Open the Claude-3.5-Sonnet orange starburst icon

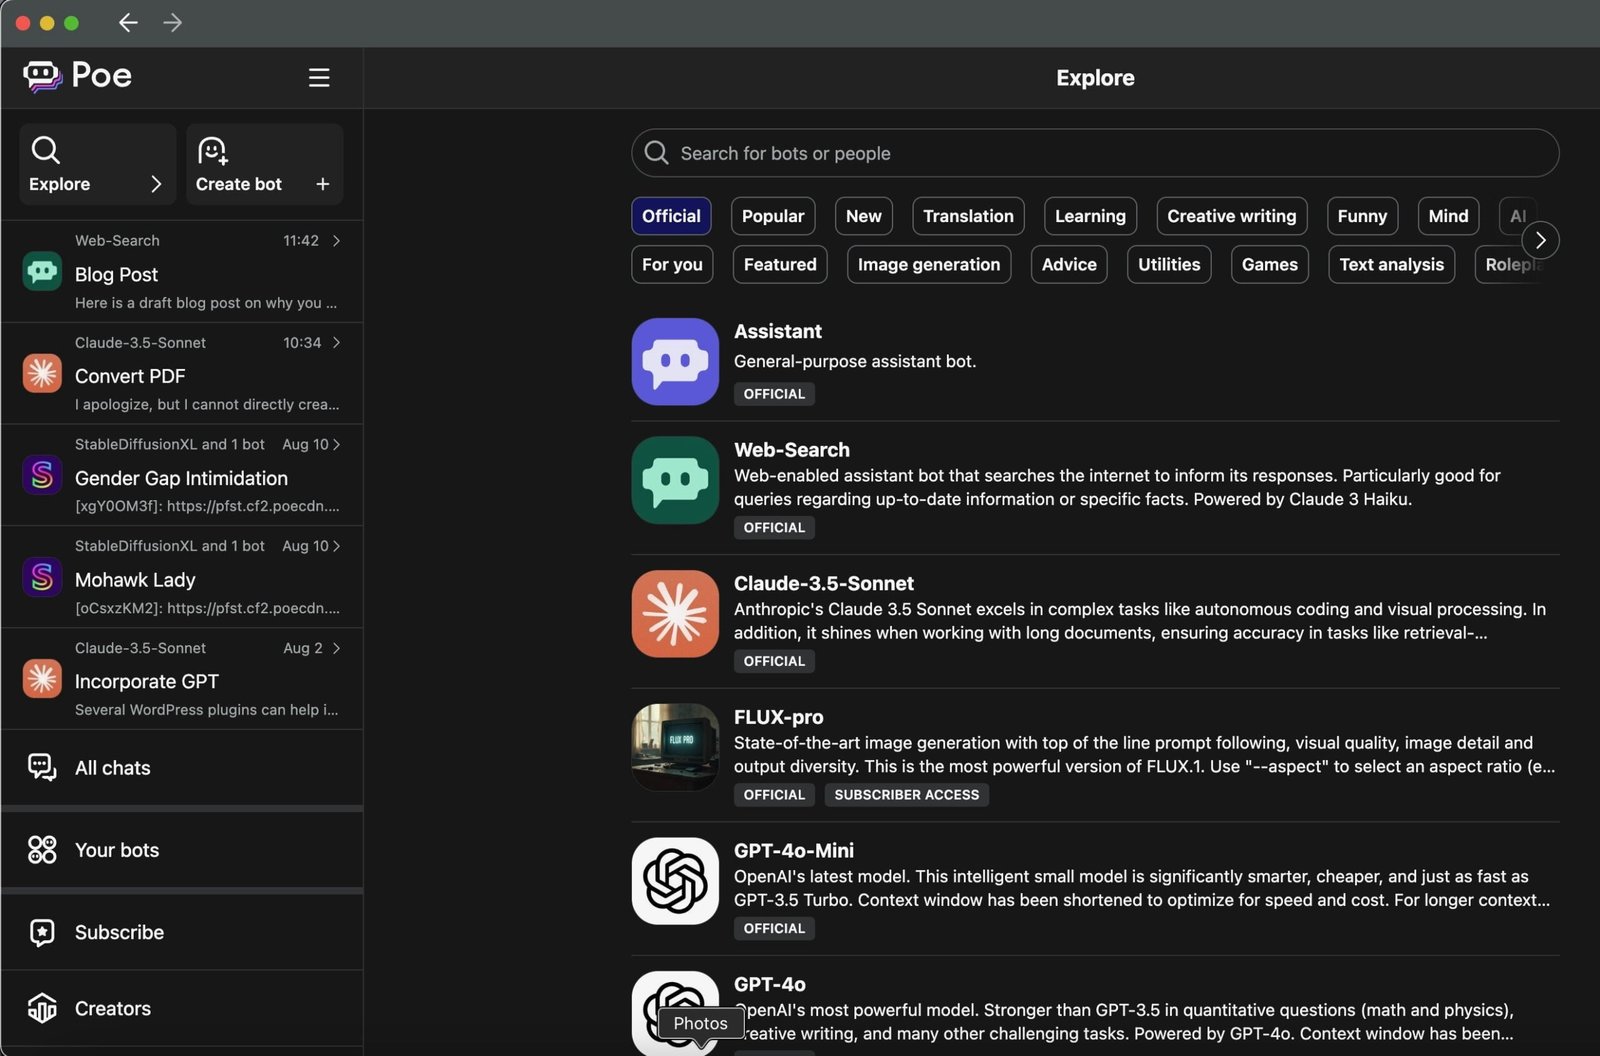pyautogui.click(x=675, y=614)
